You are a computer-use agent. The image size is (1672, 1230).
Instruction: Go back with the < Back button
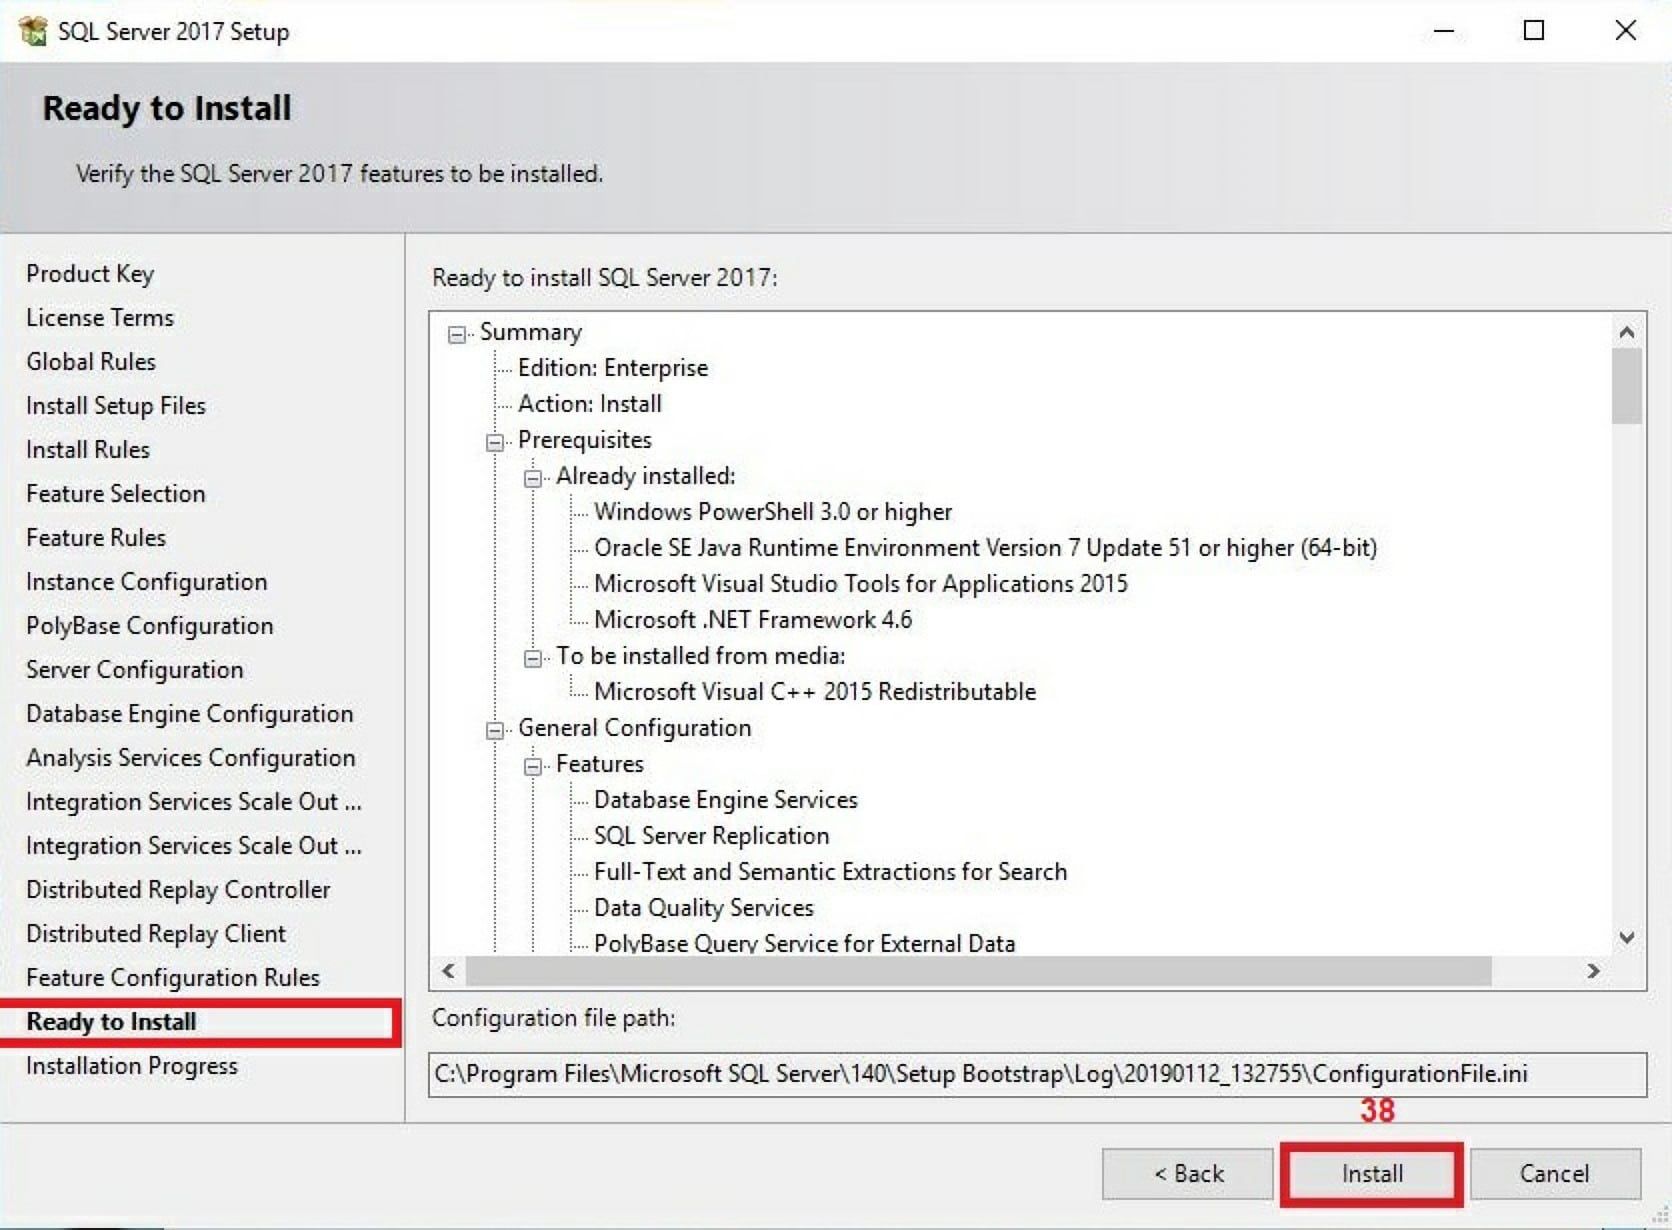1188,1174
